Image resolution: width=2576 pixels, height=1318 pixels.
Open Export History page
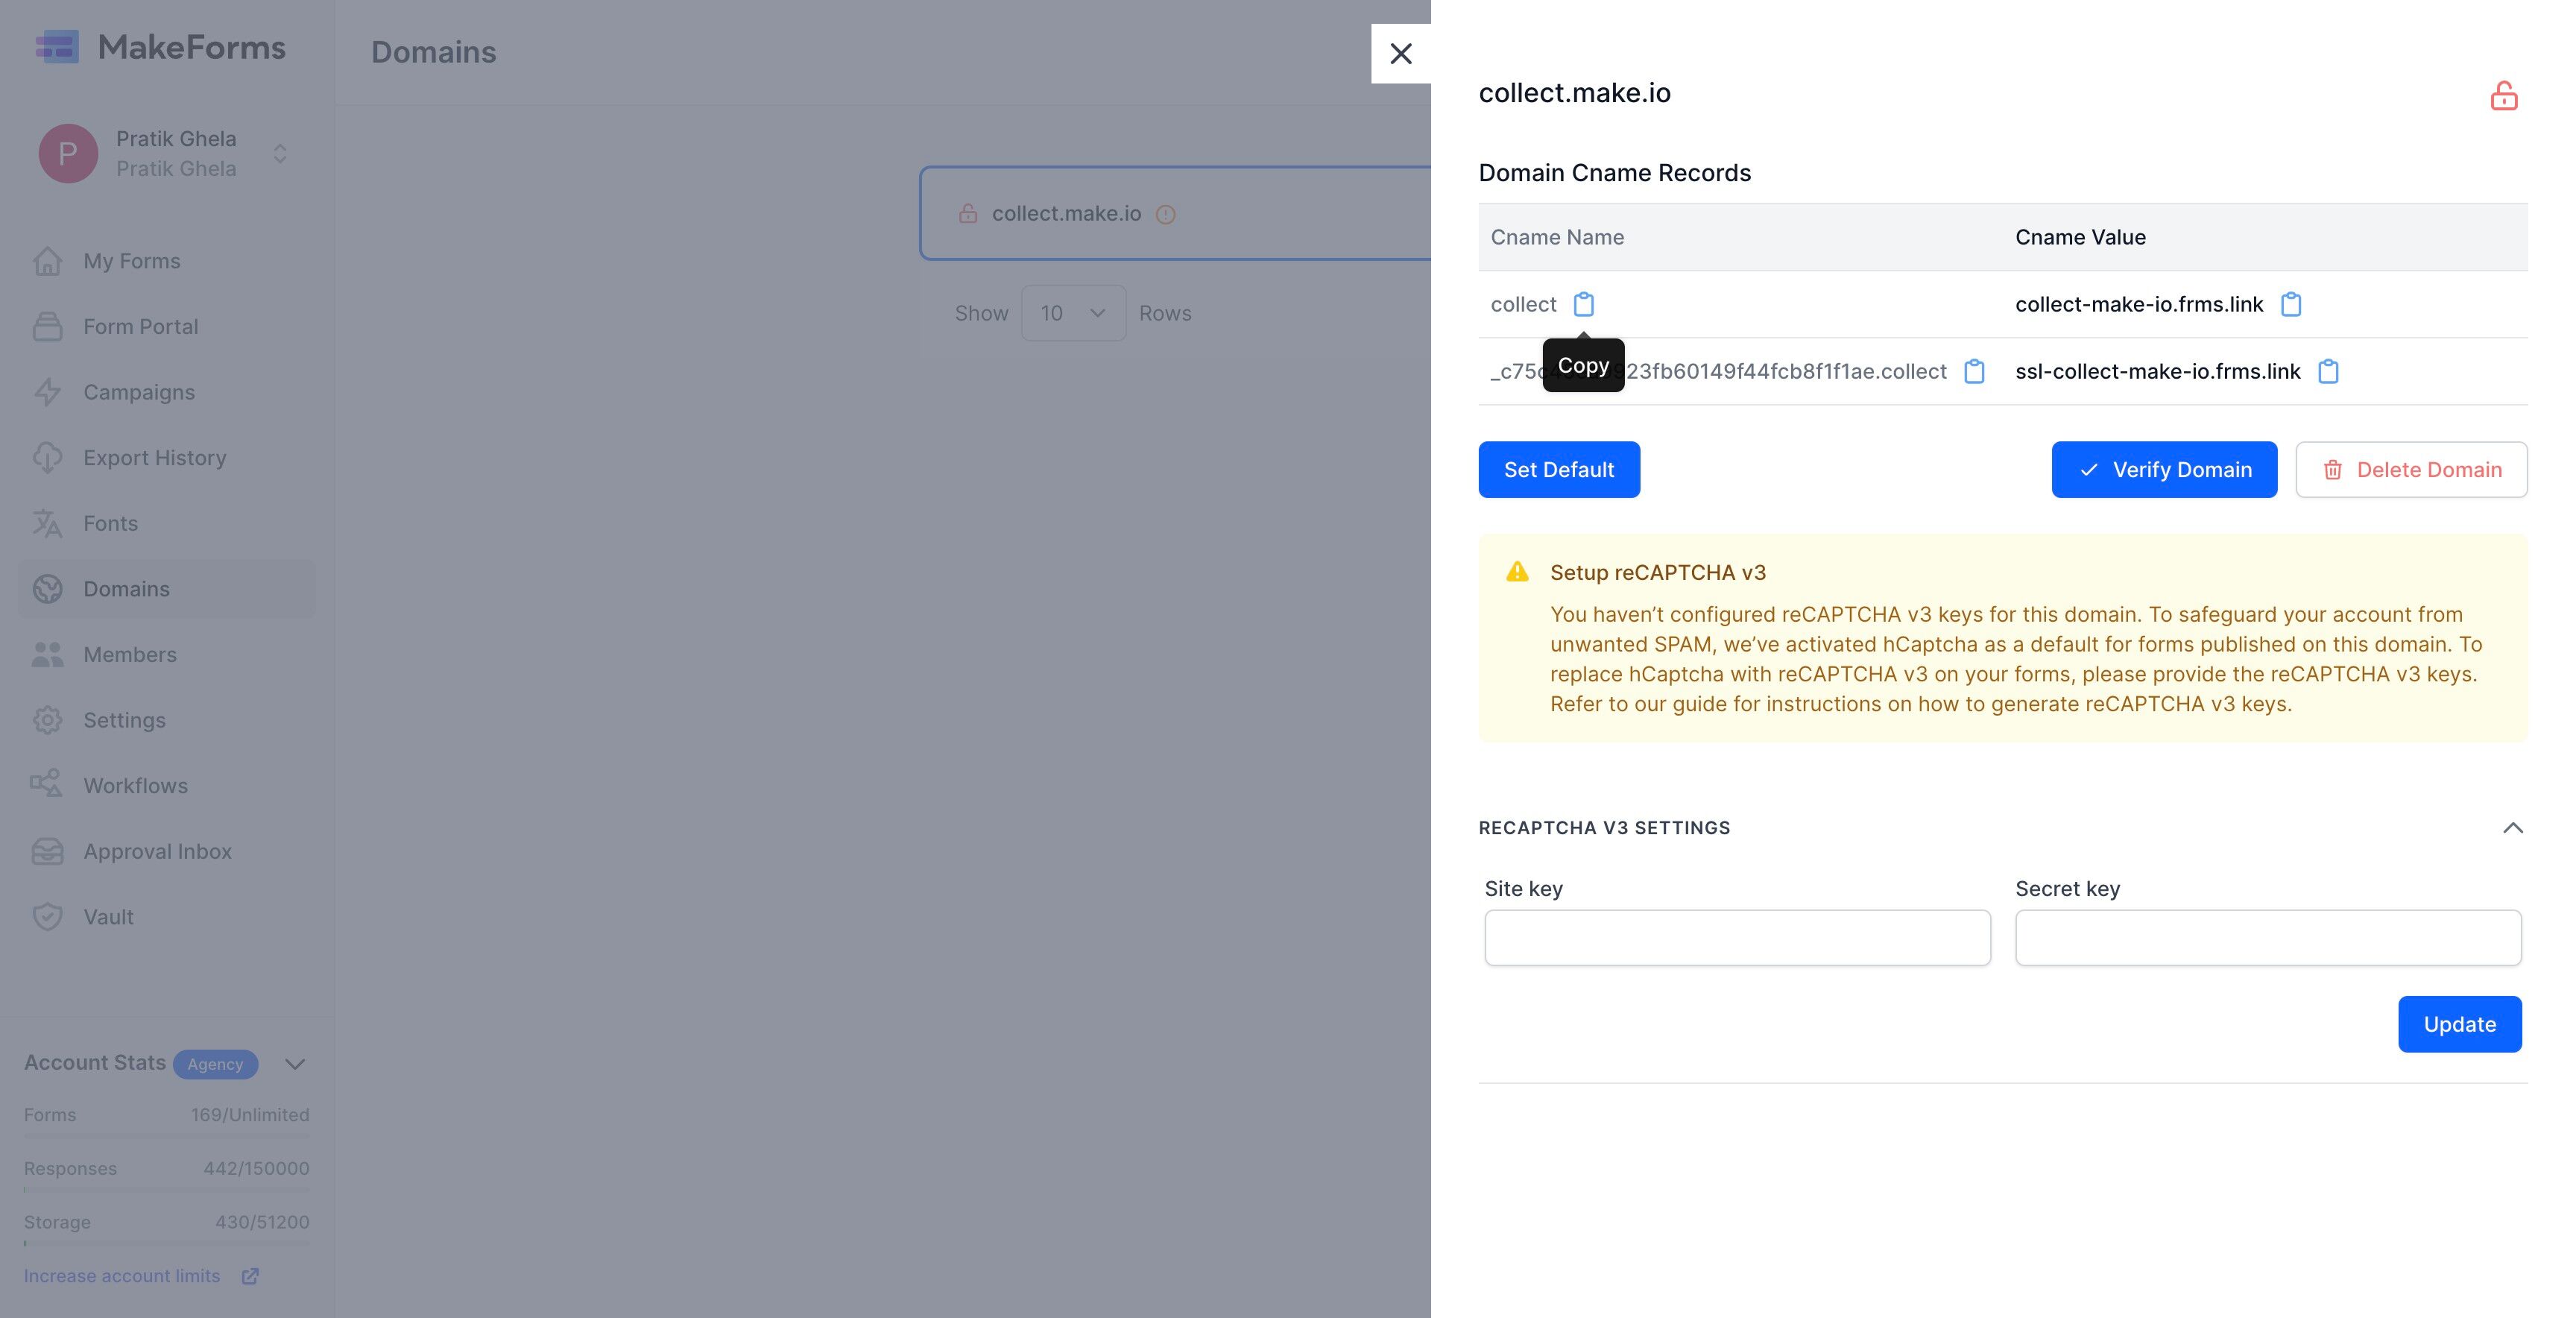(x=167, y=458)
